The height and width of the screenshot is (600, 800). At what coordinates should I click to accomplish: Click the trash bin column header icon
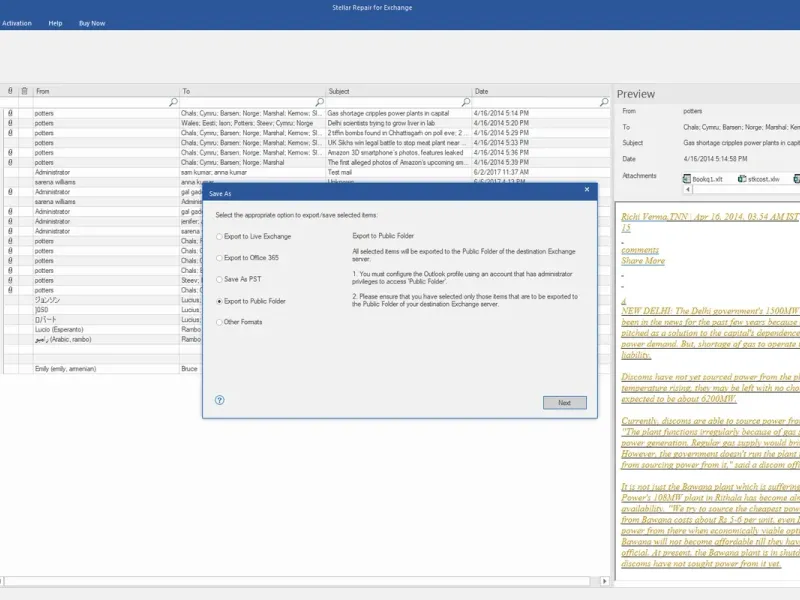click(x=24, y=91)
